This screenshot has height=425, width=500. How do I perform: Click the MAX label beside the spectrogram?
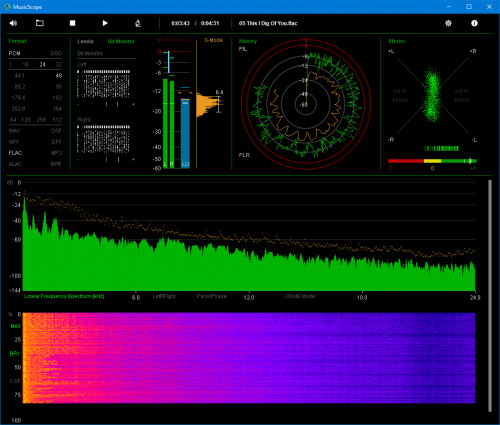click(15, 326)
